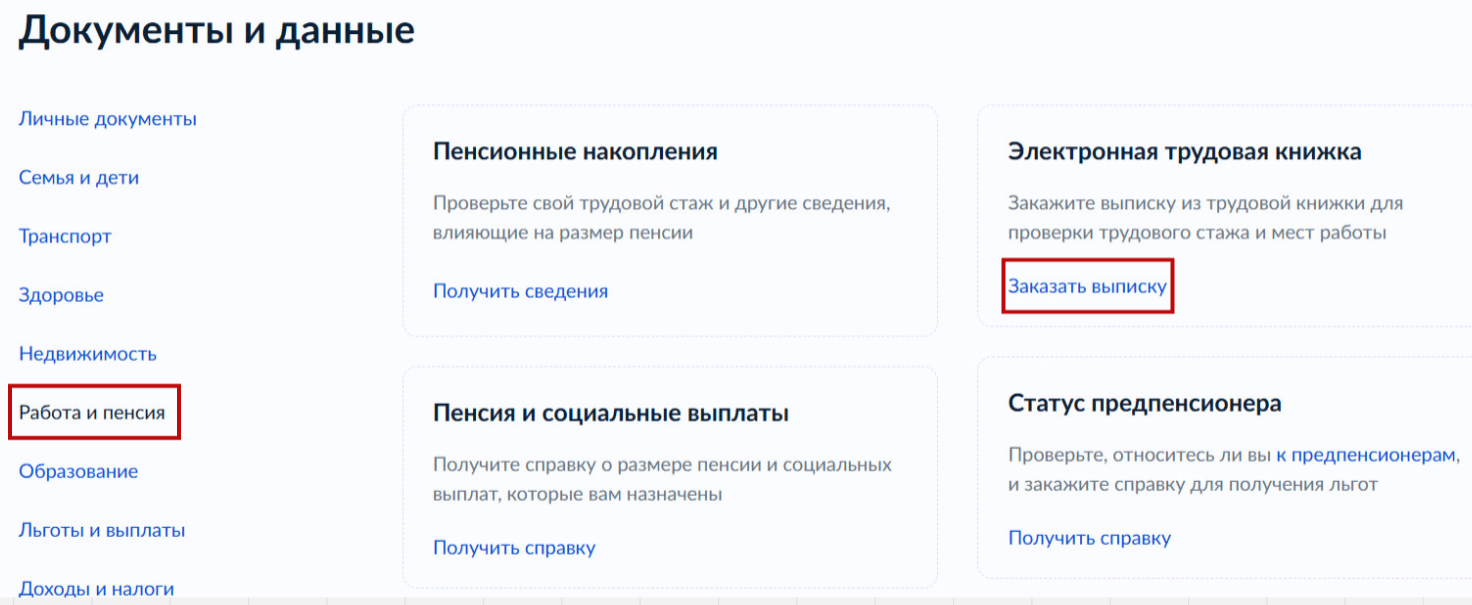Open Льготы и выплаты
The height and width of the screenshot is (605, 1472).
click(100, 530)
